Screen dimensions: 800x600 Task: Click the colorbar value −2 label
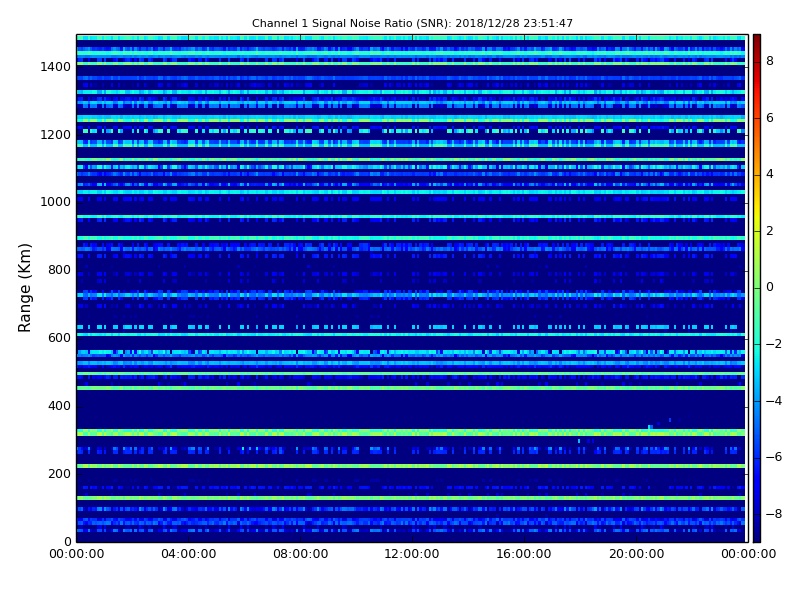coord(774,344)
